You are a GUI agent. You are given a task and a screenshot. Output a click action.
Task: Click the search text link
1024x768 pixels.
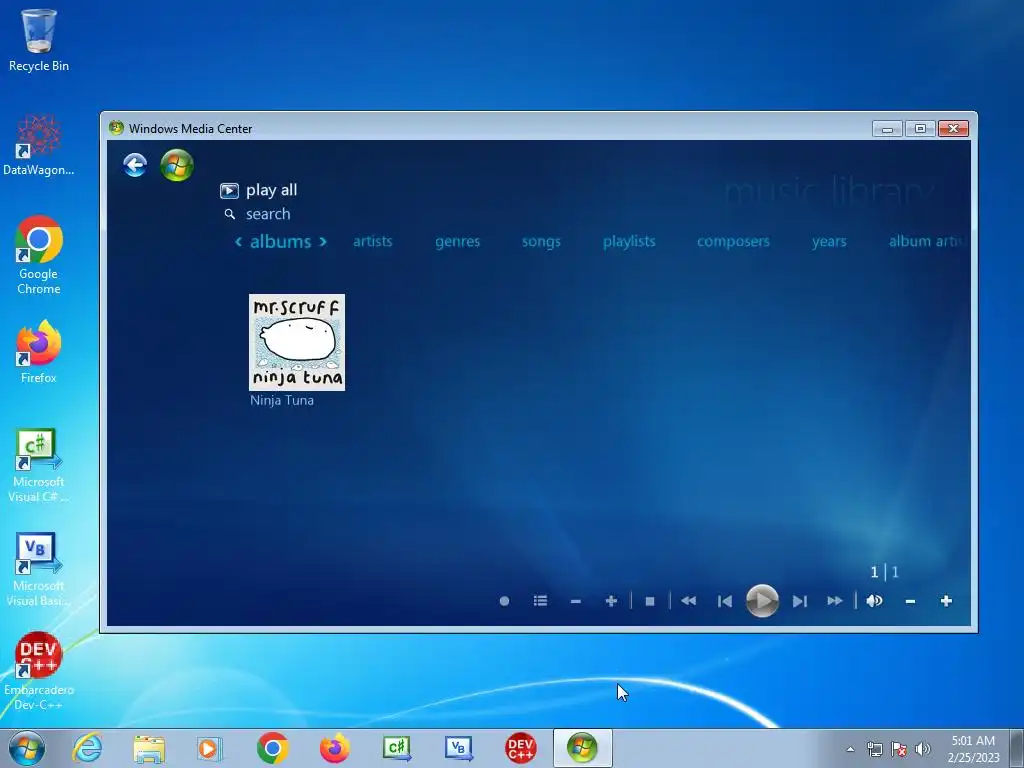pos(268,214)
